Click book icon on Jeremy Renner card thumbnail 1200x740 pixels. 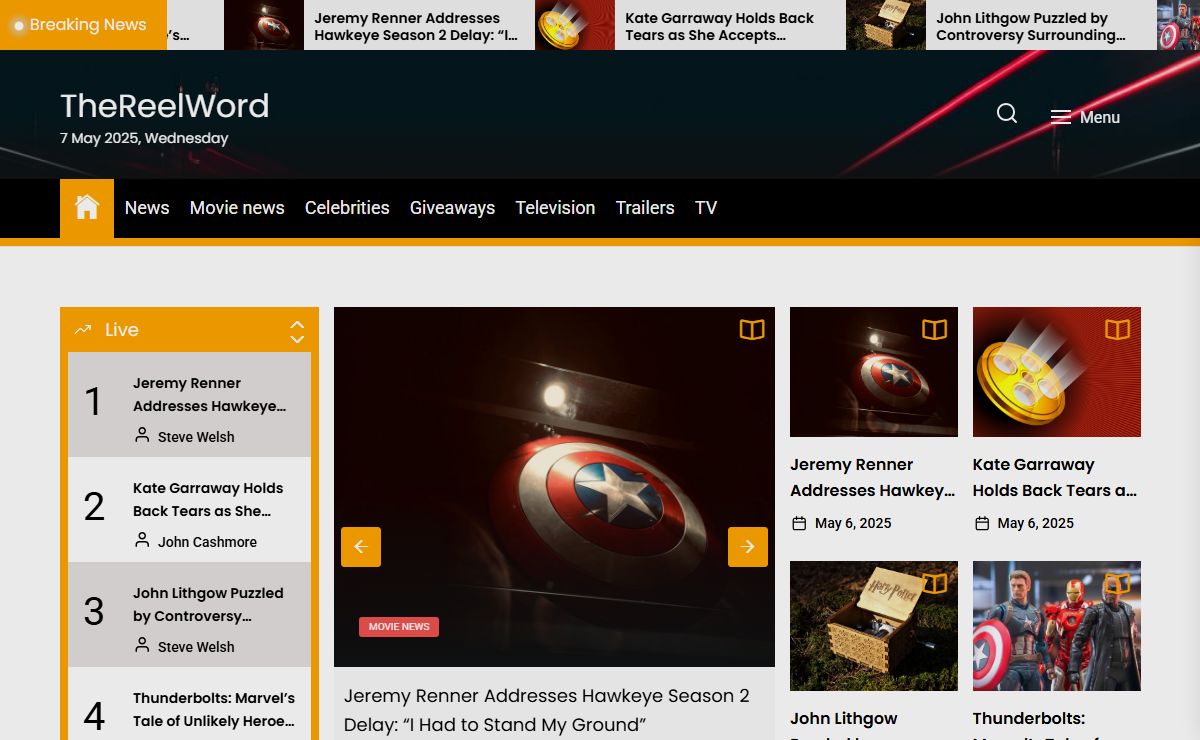click(x=935, y=330)
